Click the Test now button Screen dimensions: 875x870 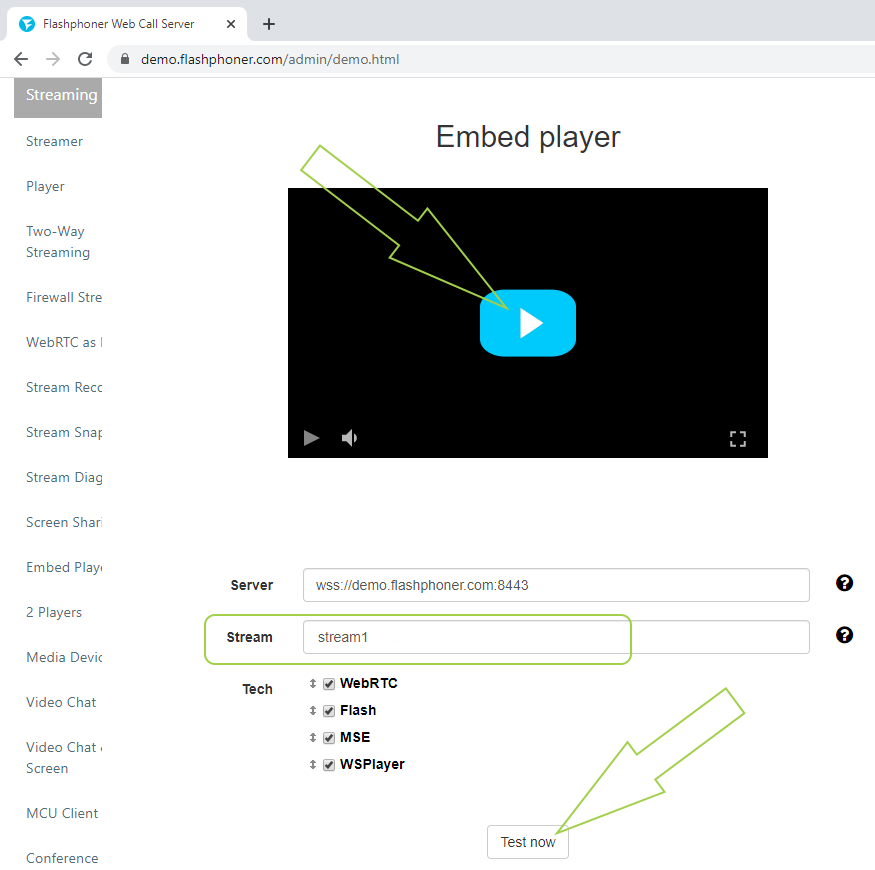click(528, 842)
